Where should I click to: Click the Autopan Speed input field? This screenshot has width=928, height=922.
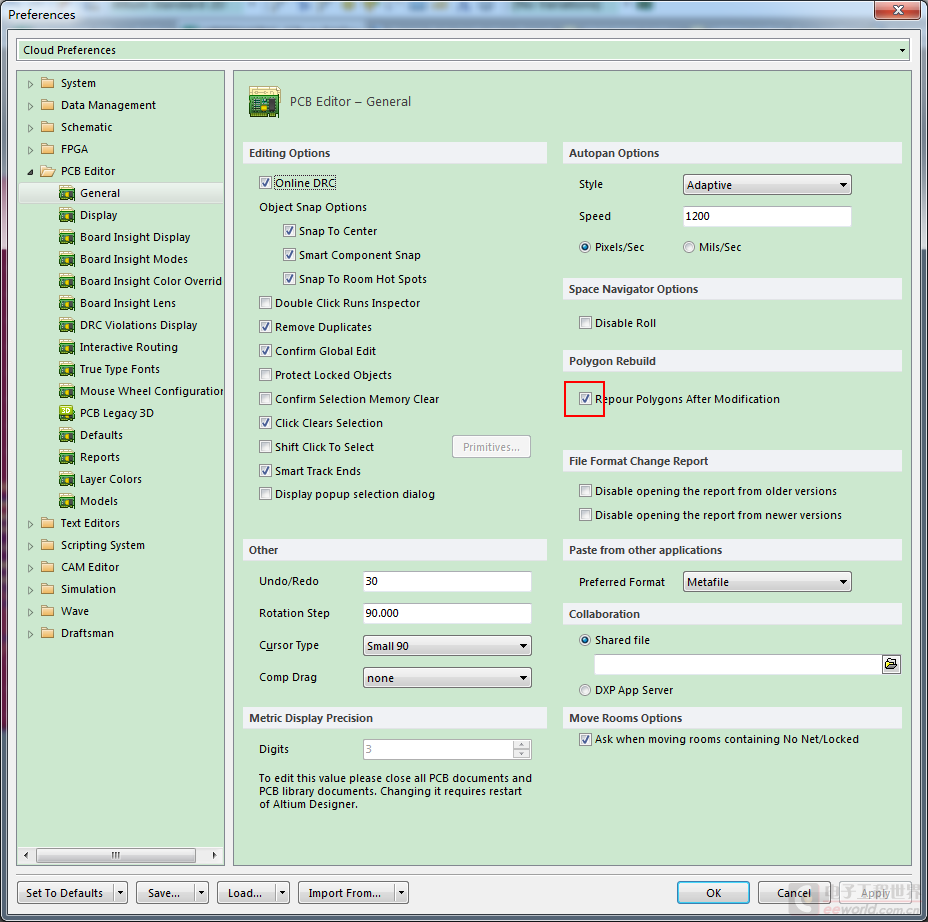(x=767, y=216)
